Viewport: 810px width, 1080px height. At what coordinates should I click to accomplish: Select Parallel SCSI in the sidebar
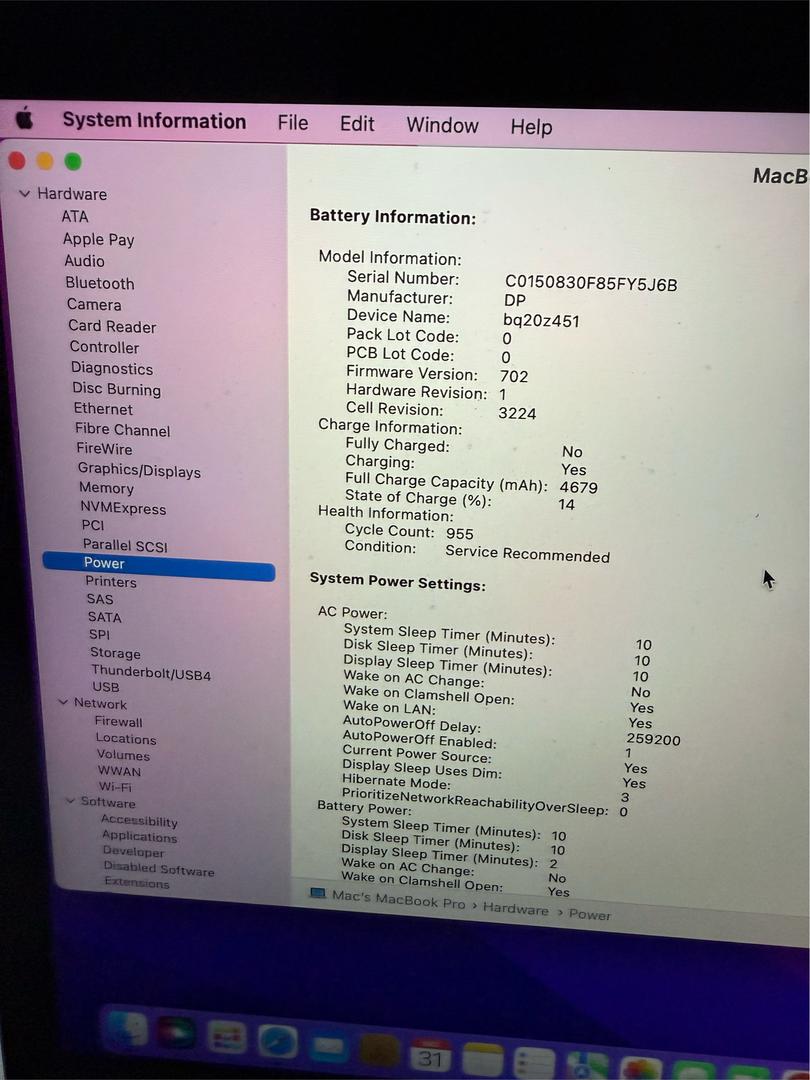[x=125, y=546]
